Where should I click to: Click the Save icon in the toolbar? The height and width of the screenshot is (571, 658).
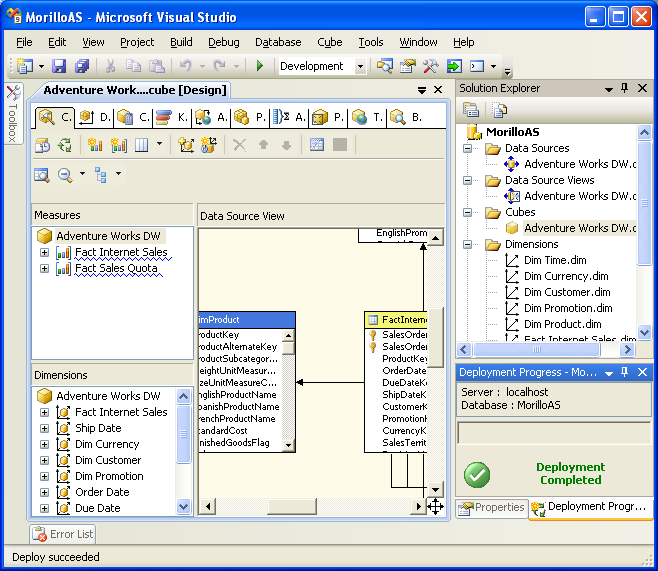click(x=59, y=66)
